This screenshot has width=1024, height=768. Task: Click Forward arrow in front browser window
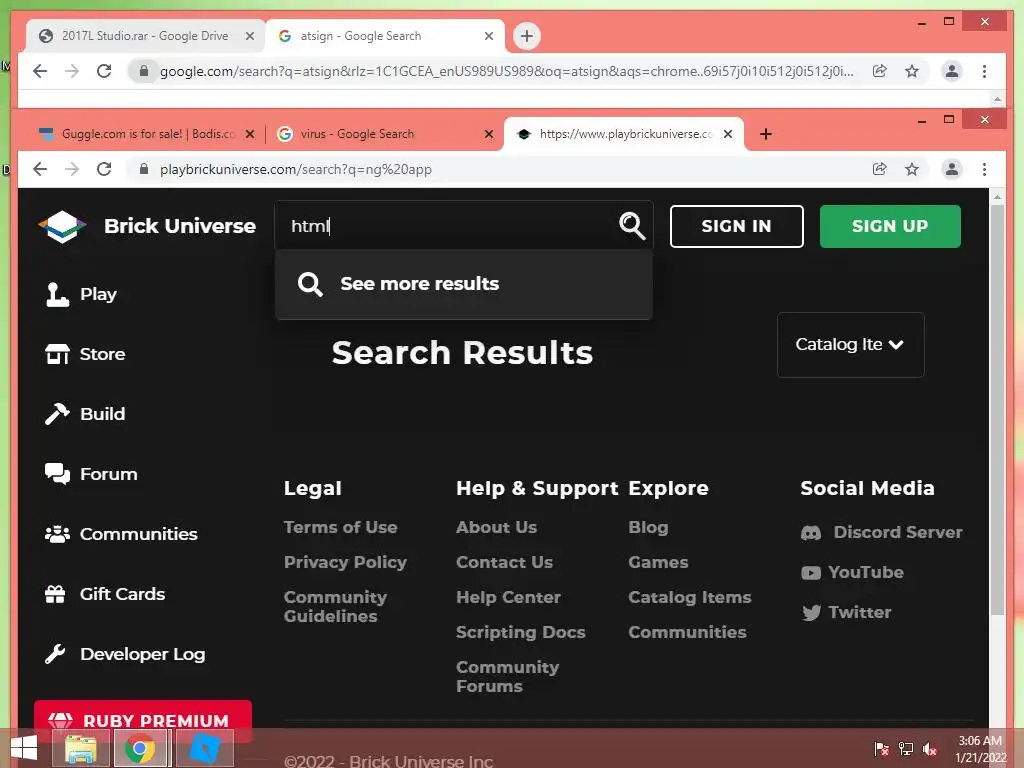coord(72,169)
